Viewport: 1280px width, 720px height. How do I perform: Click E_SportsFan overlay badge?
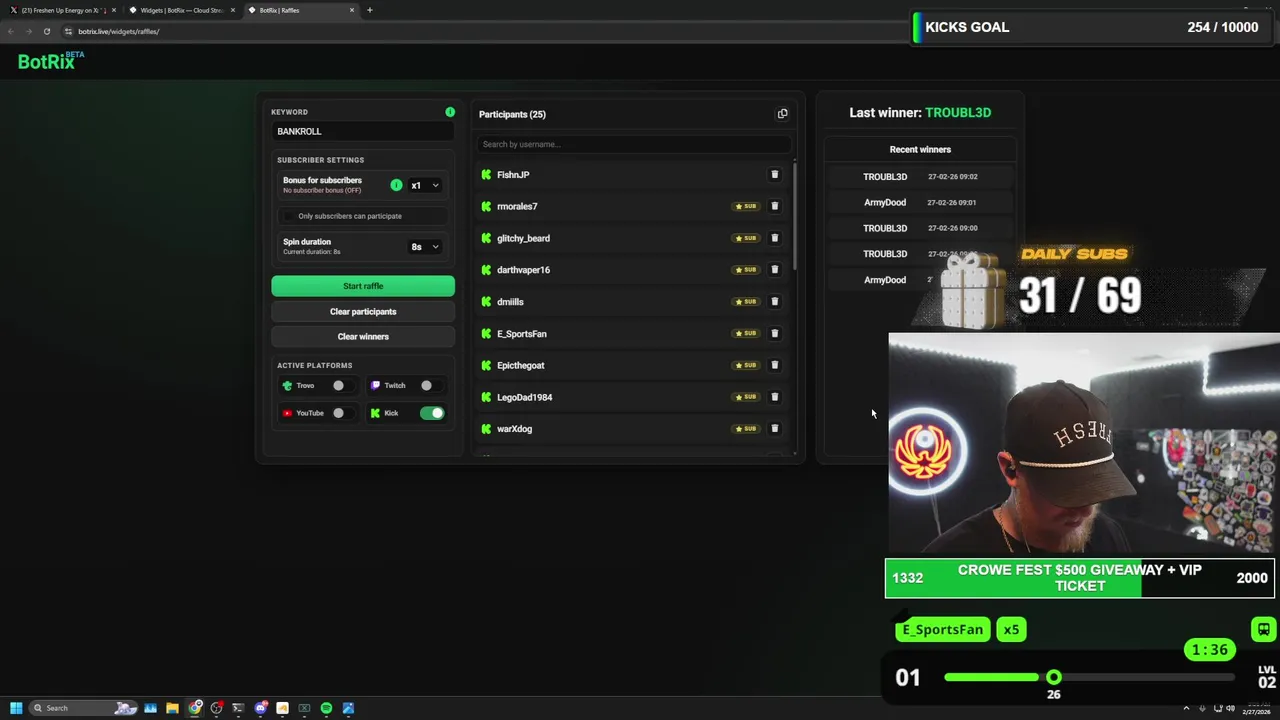942,629
